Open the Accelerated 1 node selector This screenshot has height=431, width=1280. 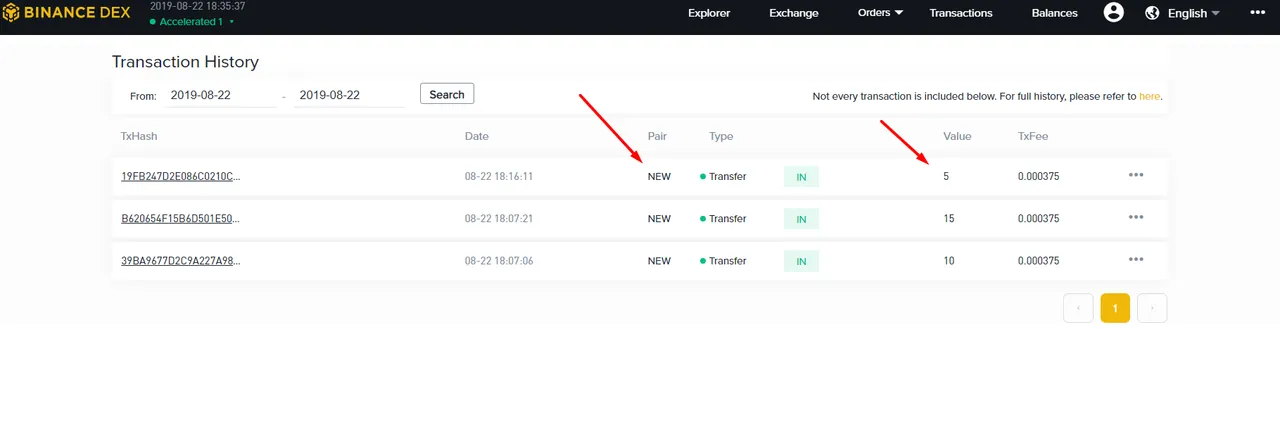pyautogui.click(x=193, y=21)
